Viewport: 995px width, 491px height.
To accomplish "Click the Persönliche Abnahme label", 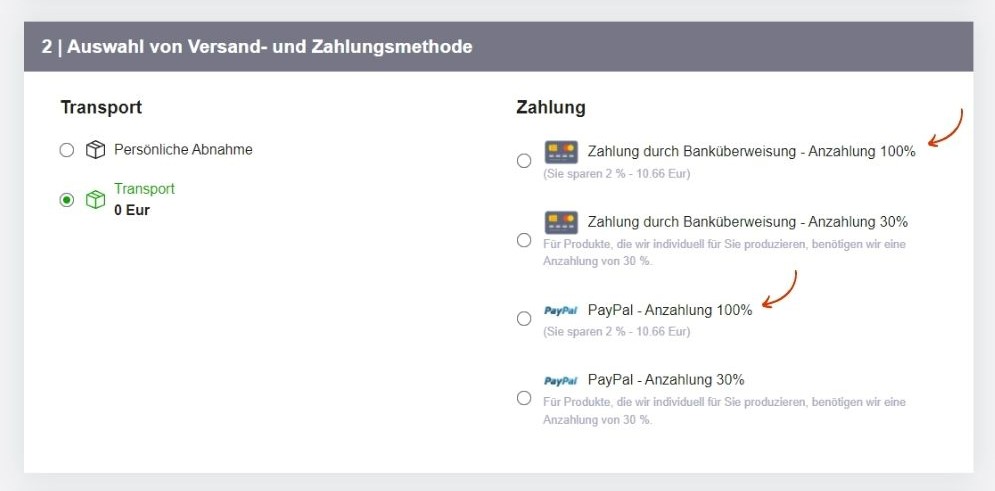I will pos(183,150).
